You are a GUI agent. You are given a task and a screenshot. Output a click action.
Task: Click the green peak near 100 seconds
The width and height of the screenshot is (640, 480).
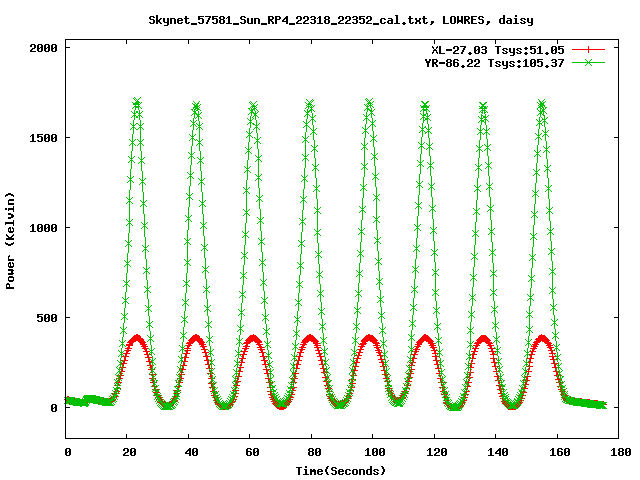[x=370, y=102]
